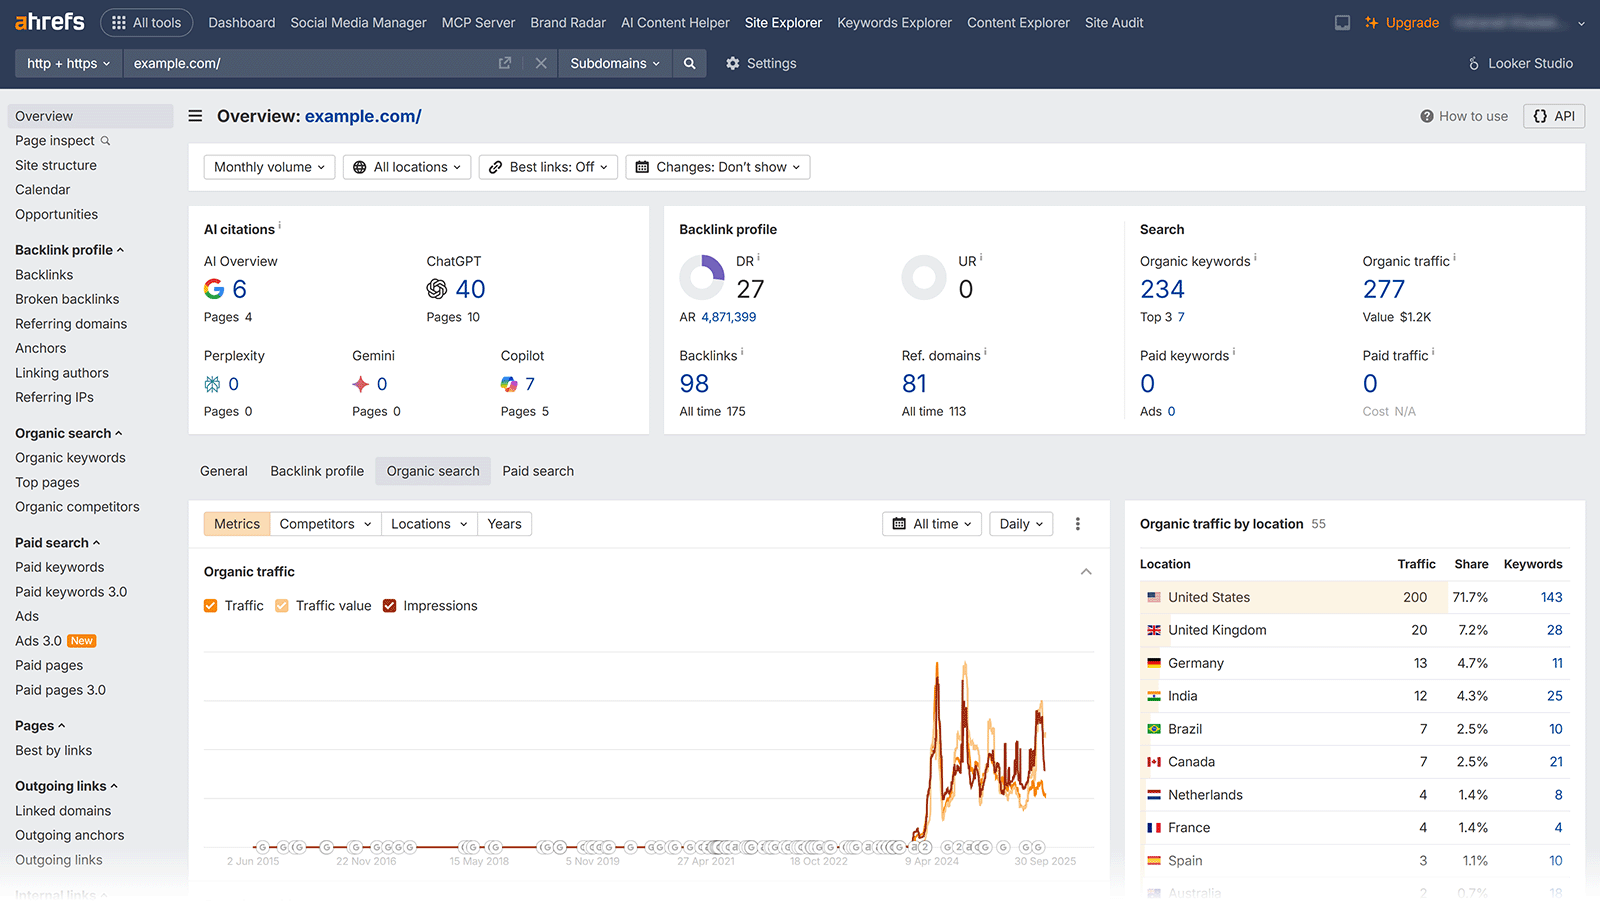The width and height of the screenshot is (1600, 906).
Task: Disable the Traffic value checkbox
Action: click(282, 605)
